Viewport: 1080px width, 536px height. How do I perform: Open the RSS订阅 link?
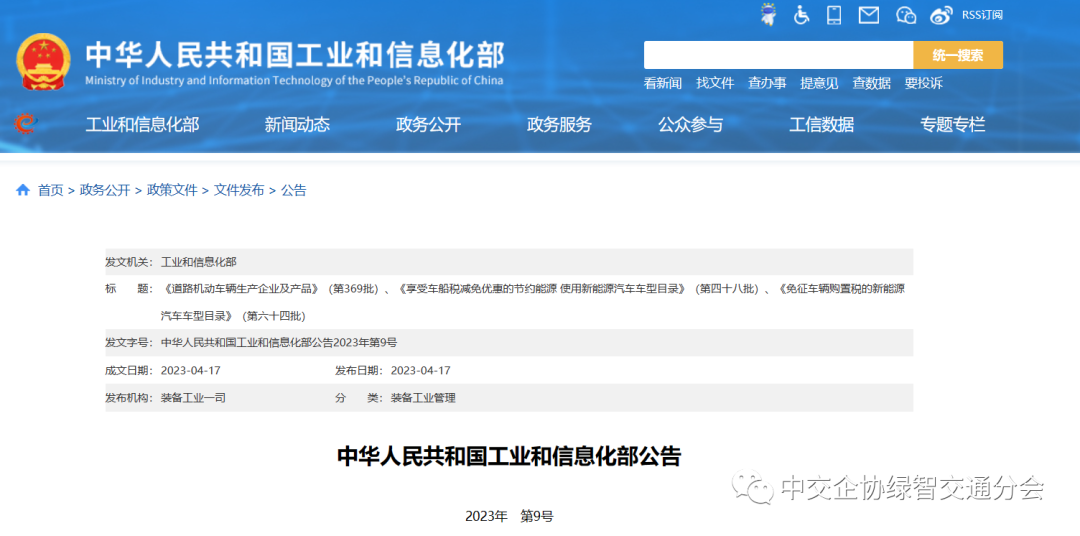(x=982, y=15)
